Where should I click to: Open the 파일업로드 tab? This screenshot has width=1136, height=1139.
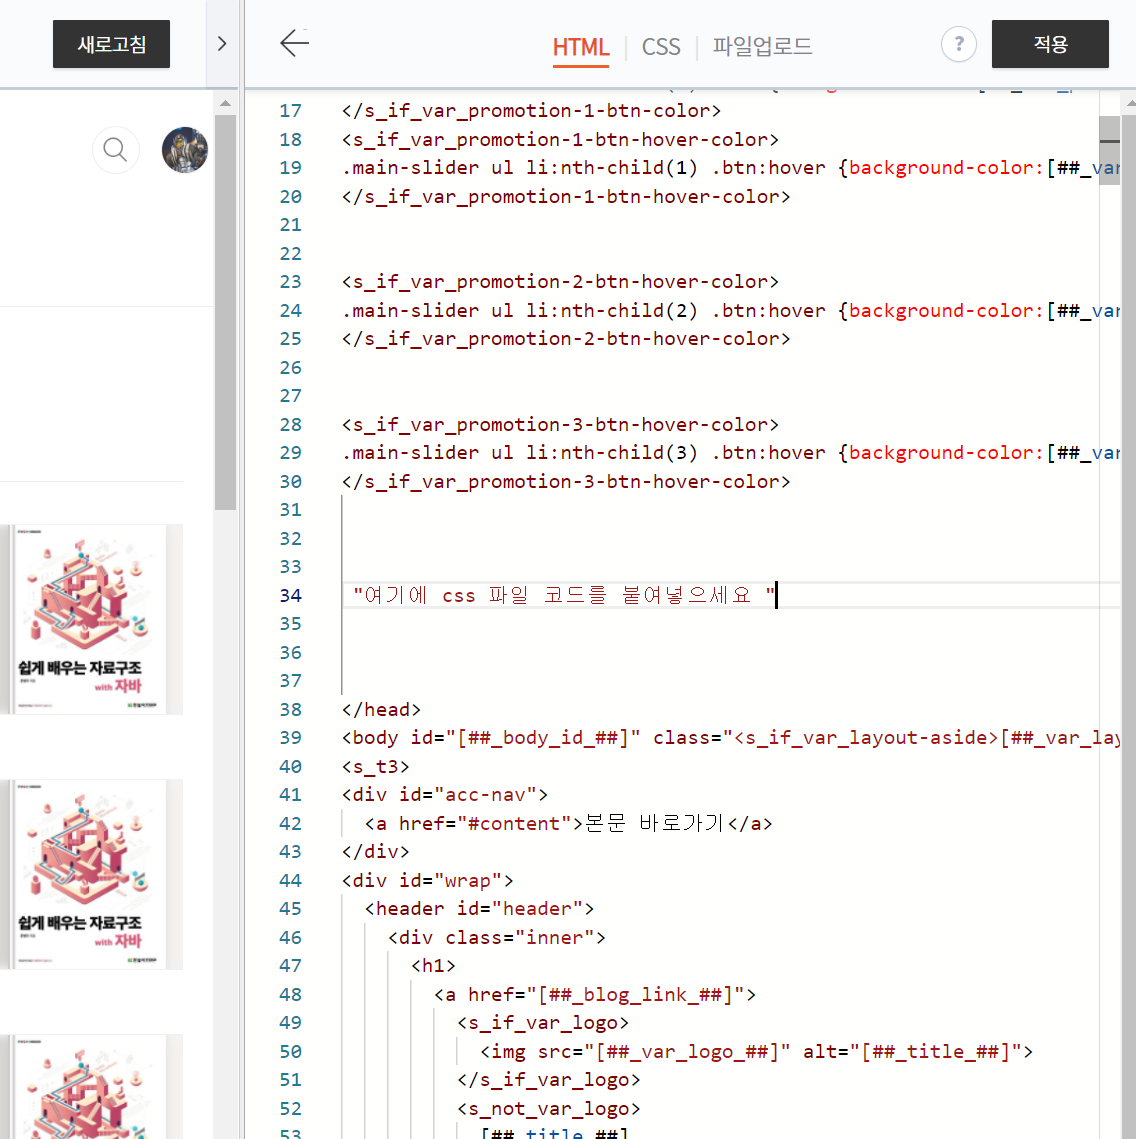(x=762, y=46)
